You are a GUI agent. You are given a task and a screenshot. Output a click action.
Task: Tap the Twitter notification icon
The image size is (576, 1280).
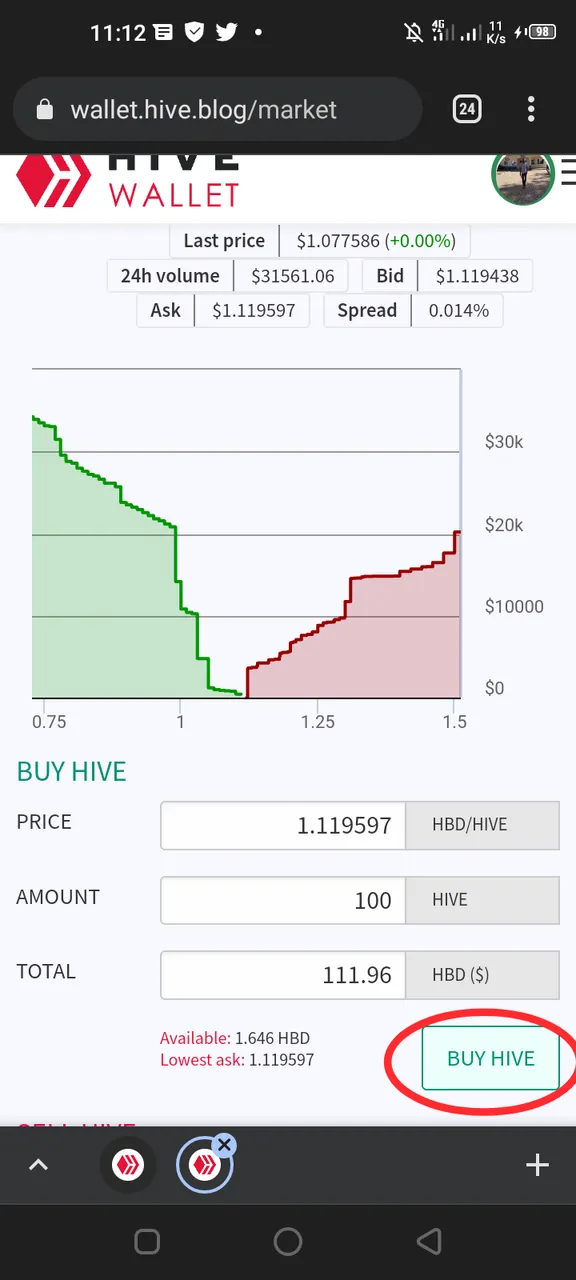226,32
